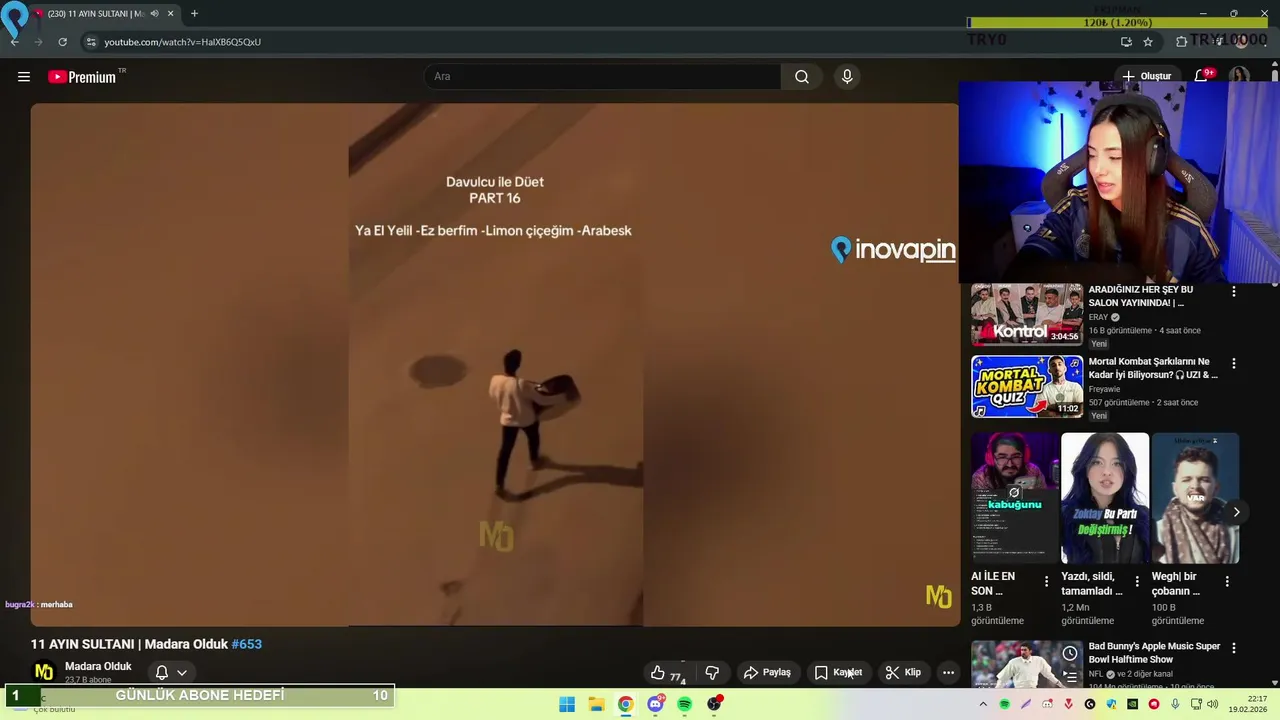
Task: Click the video player to pause
Action: pos(495,365)
